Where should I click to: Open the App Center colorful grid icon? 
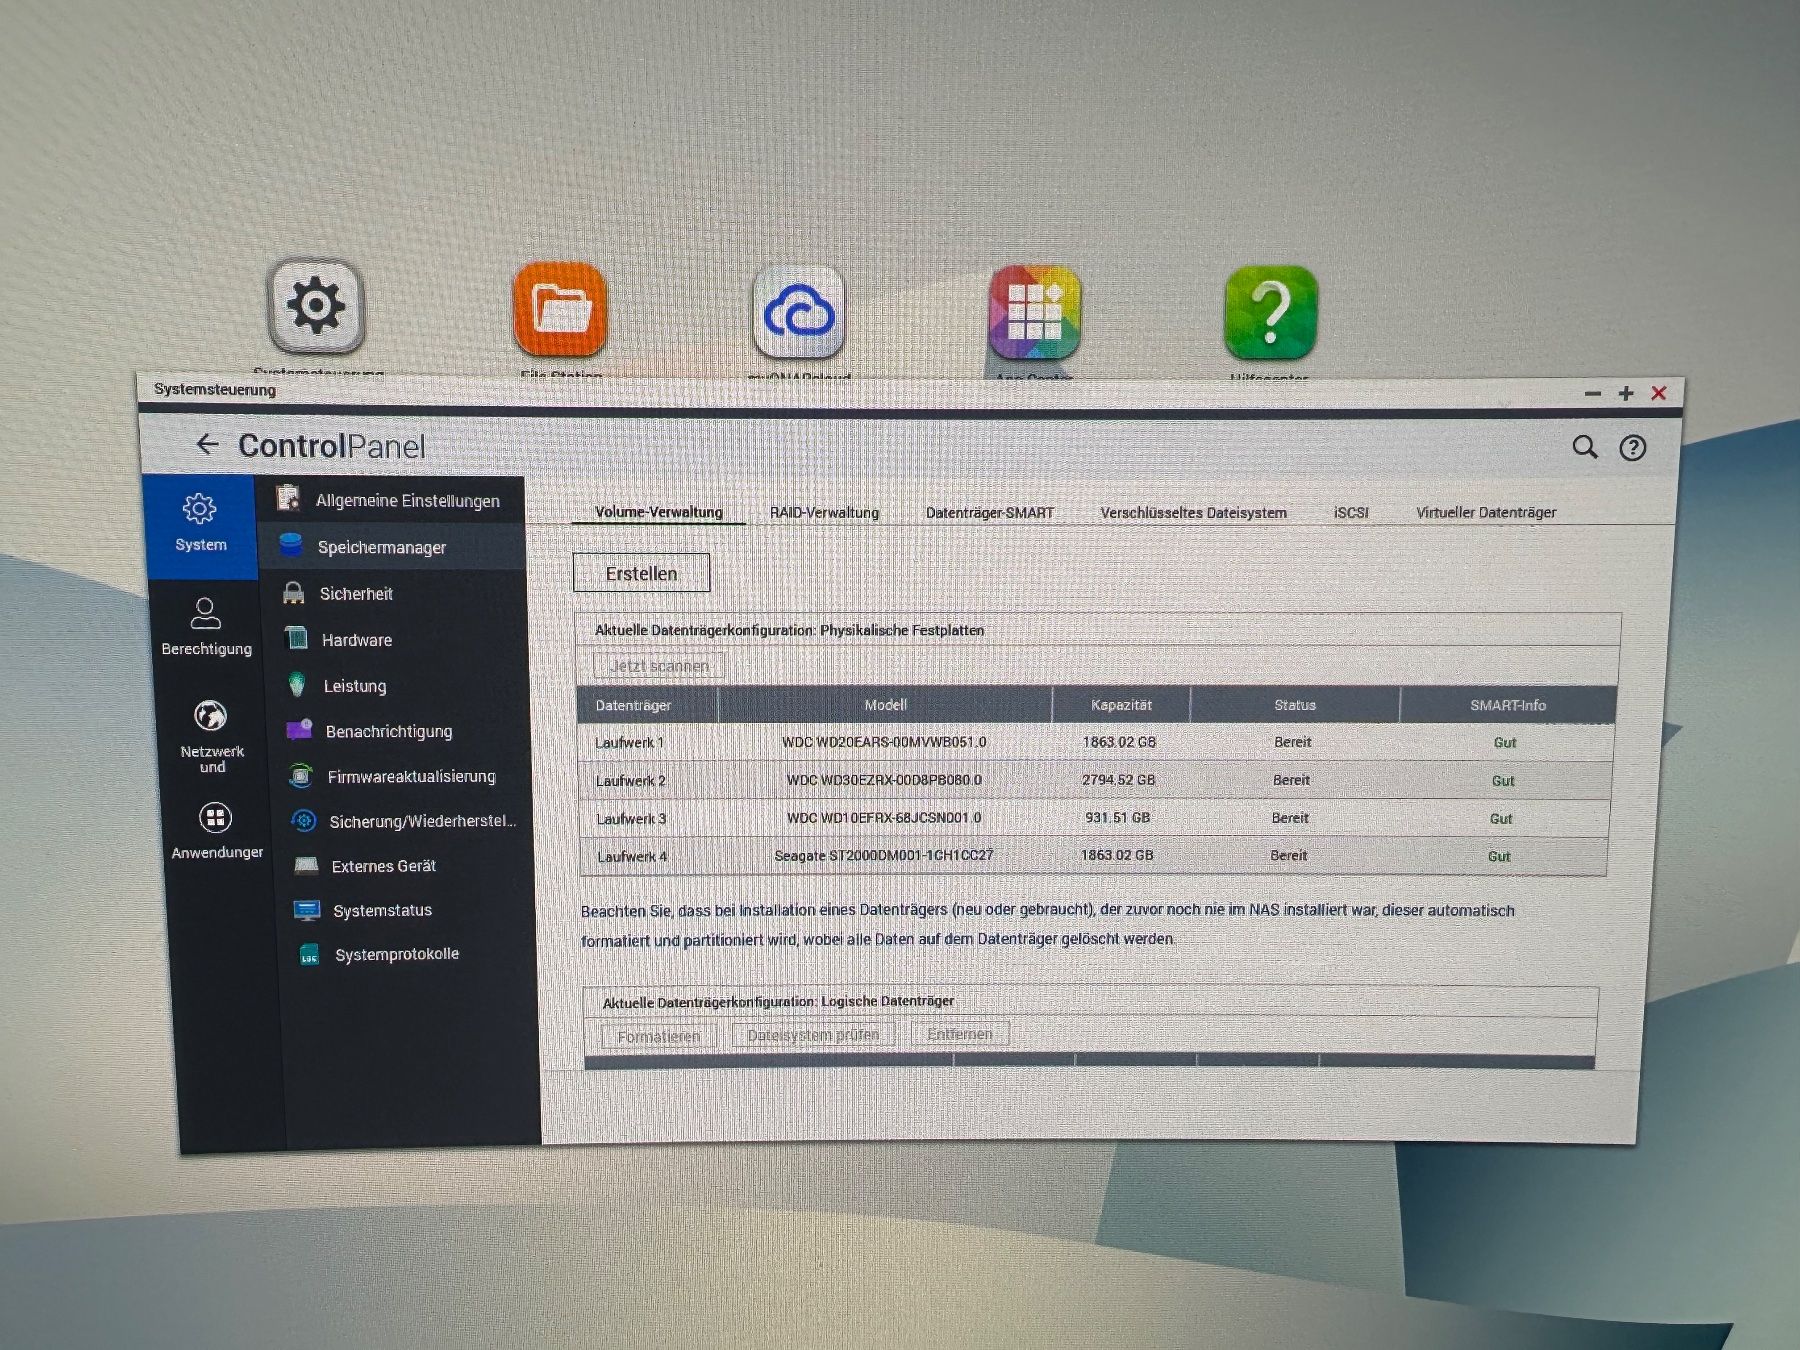click(x=1035, y=312)
